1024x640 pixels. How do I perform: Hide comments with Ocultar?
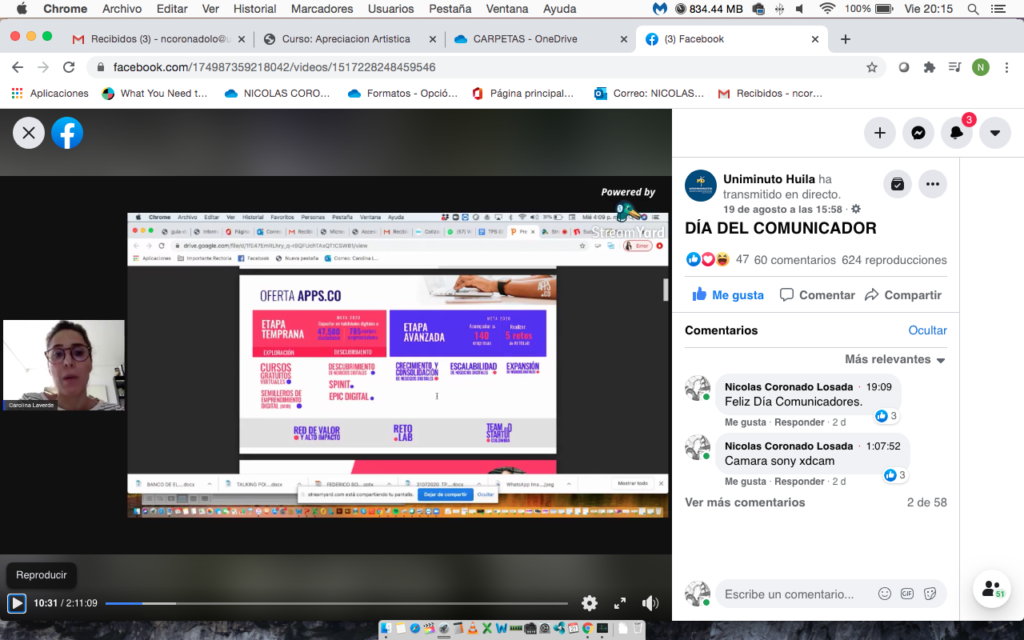point(927,330)
